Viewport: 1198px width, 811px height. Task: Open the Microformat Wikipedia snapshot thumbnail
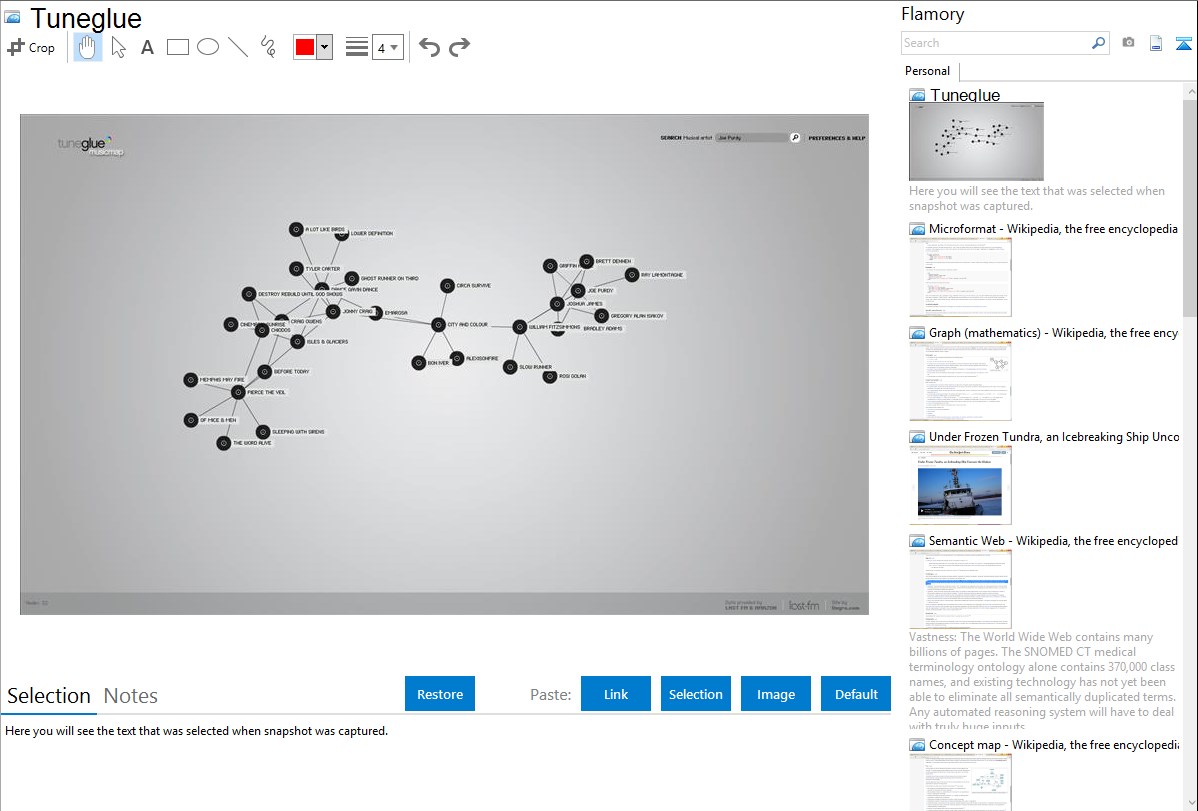click(x=960, y=277)
